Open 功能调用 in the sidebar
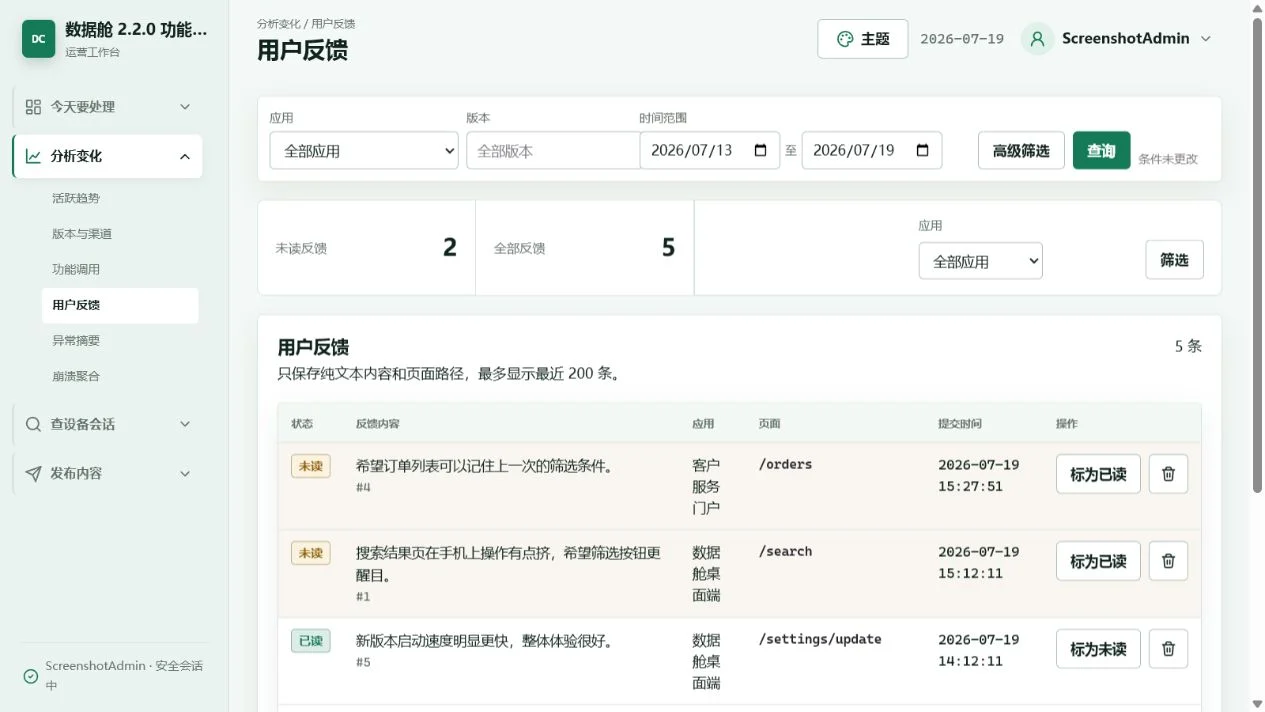This screenshot has height=712, width=1265. [120, 269]
